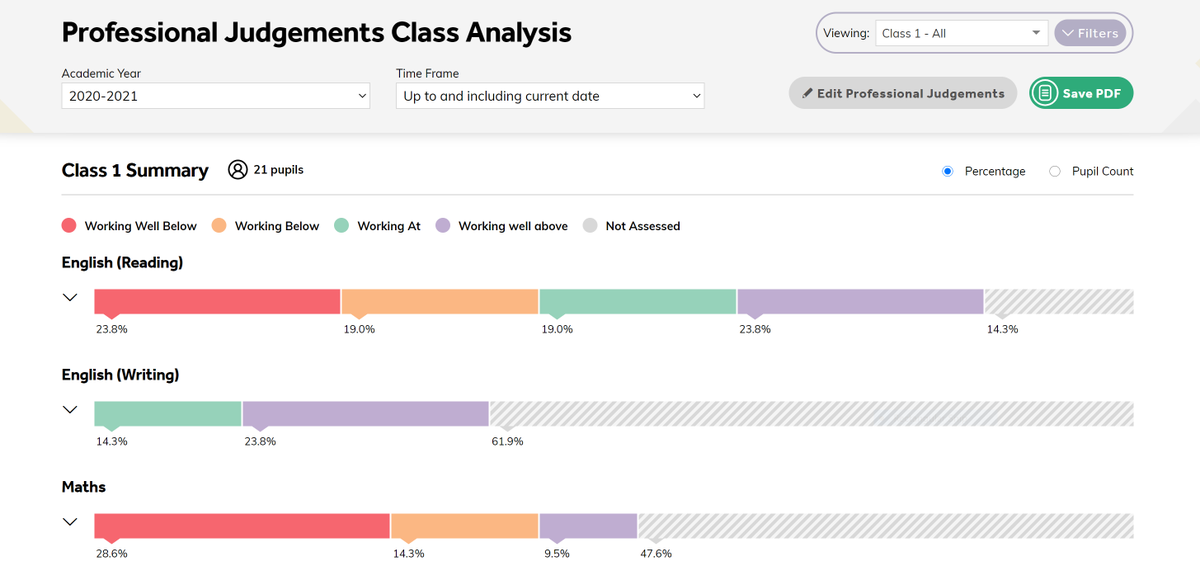Click the pencil icon on Edit Professional Judgements
This screenshot has height=585, width=1200.
coord(808,93)
